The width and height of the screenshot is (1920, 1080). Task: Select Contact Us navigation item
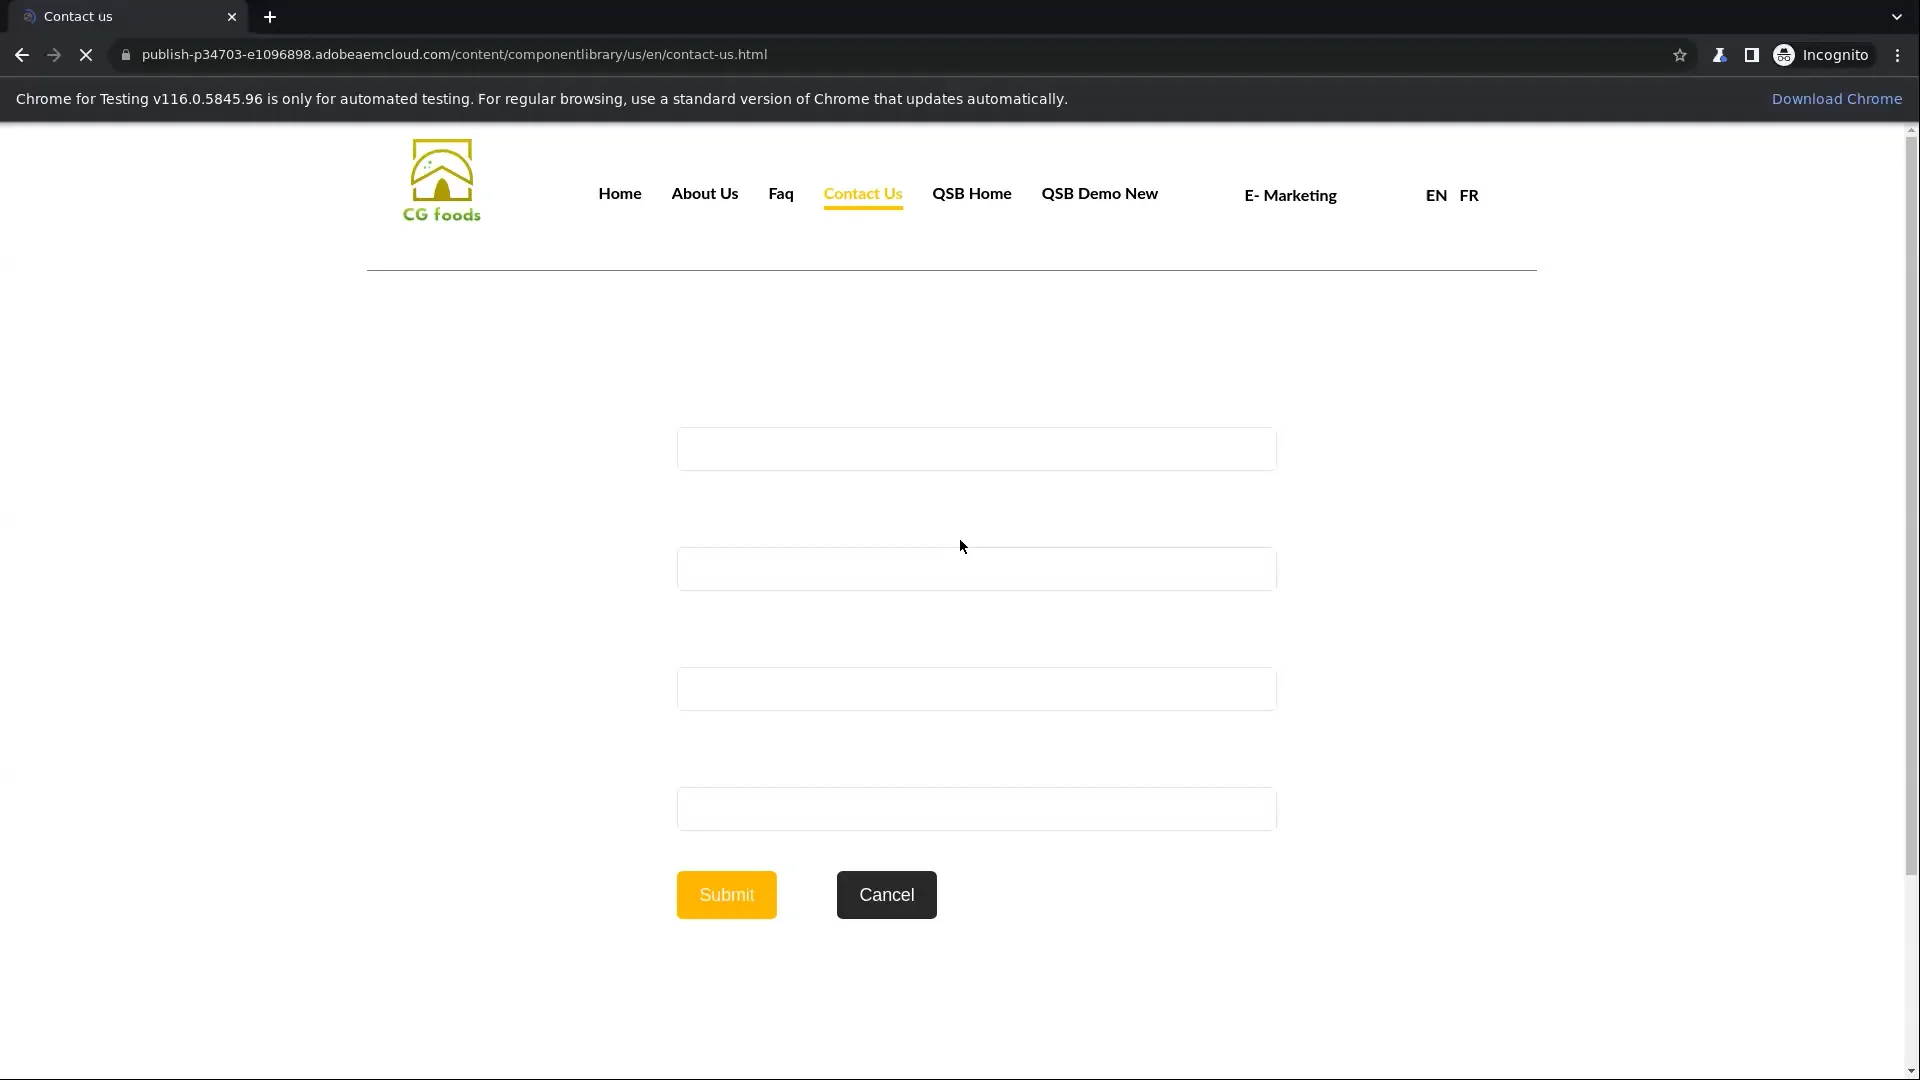(x=863, y=194)
